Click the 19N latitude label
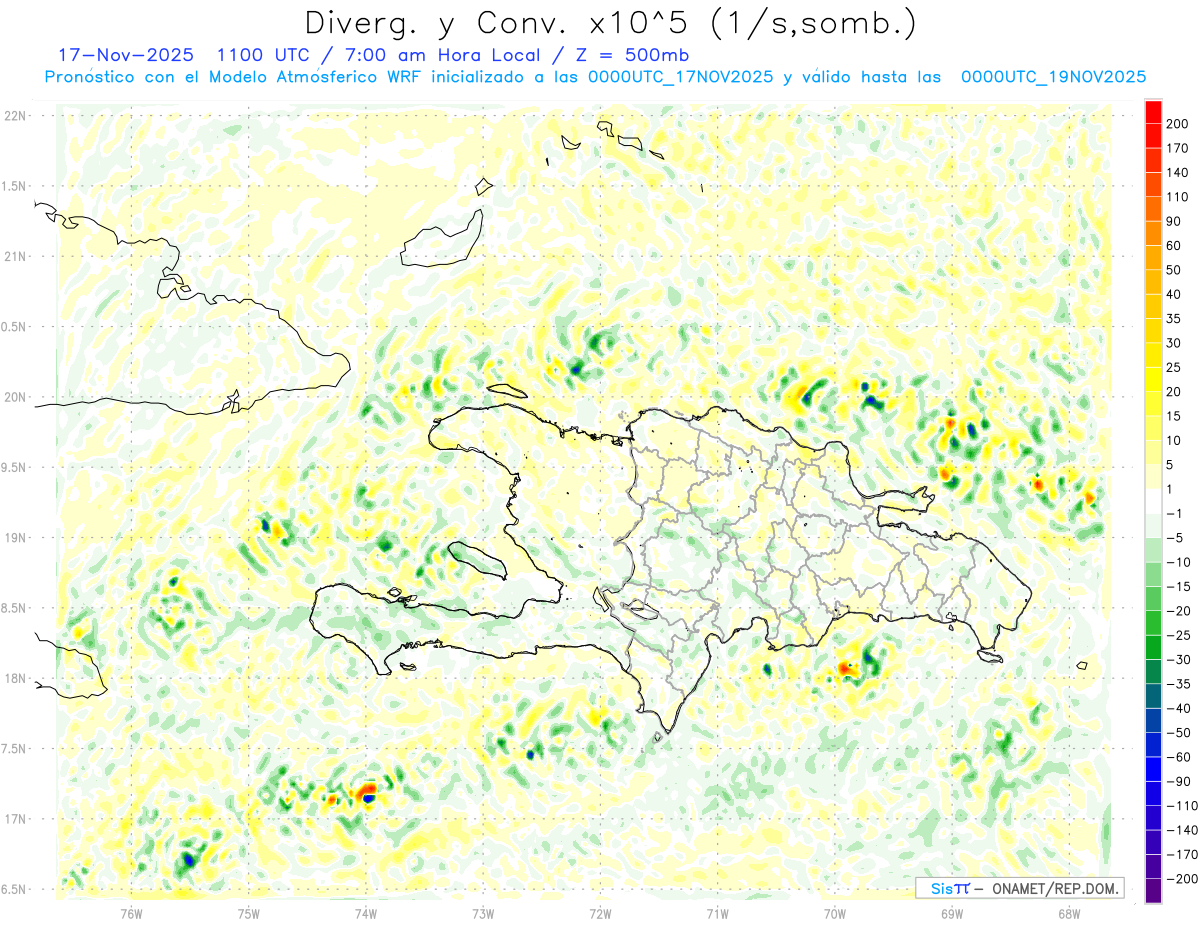 [15, 538]
